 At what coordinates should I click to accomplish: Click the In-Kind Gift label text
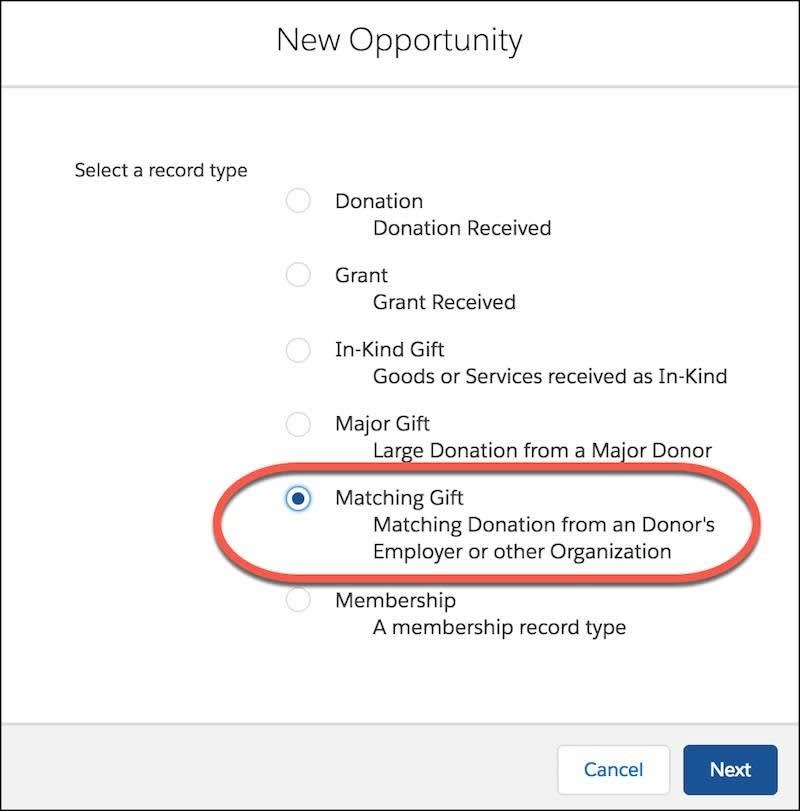coord(389,350)
